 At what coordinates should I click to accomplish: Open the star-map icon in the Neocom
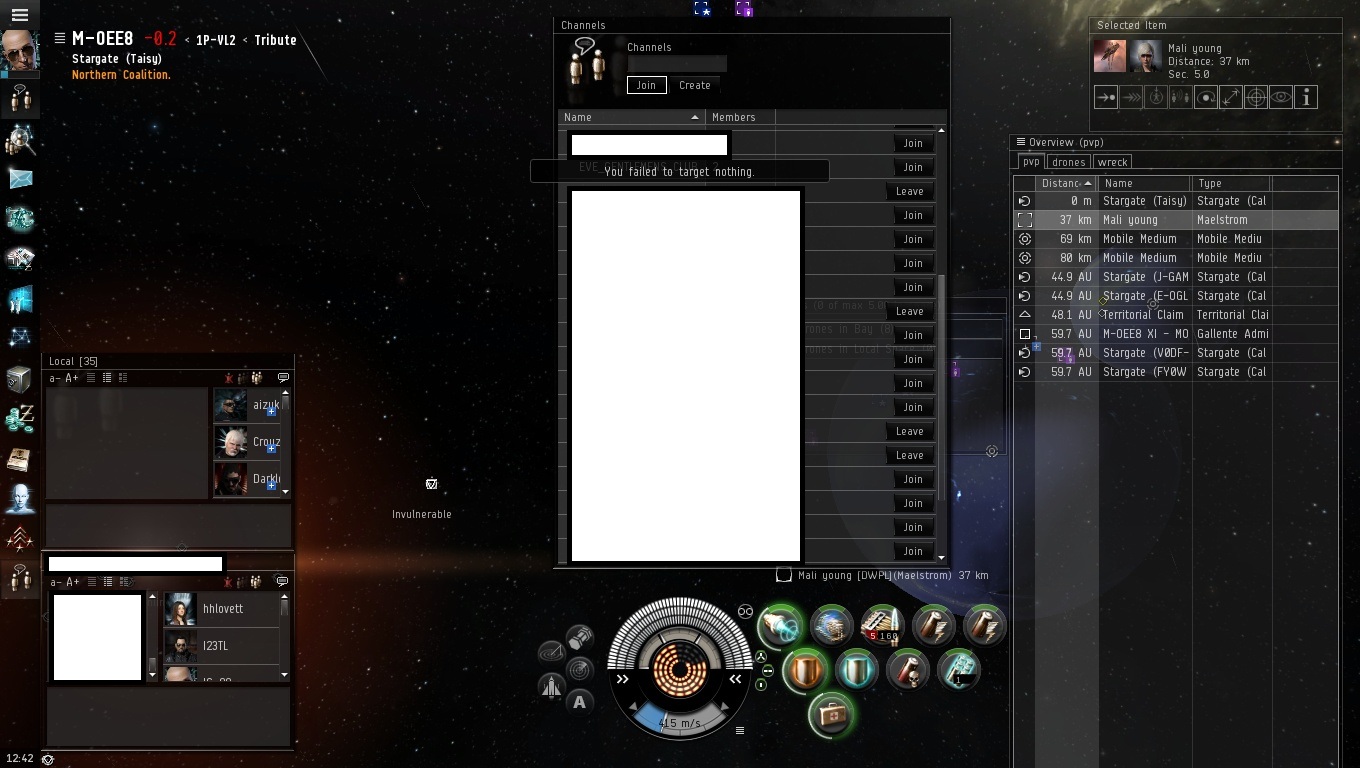[x=20, y=338]
